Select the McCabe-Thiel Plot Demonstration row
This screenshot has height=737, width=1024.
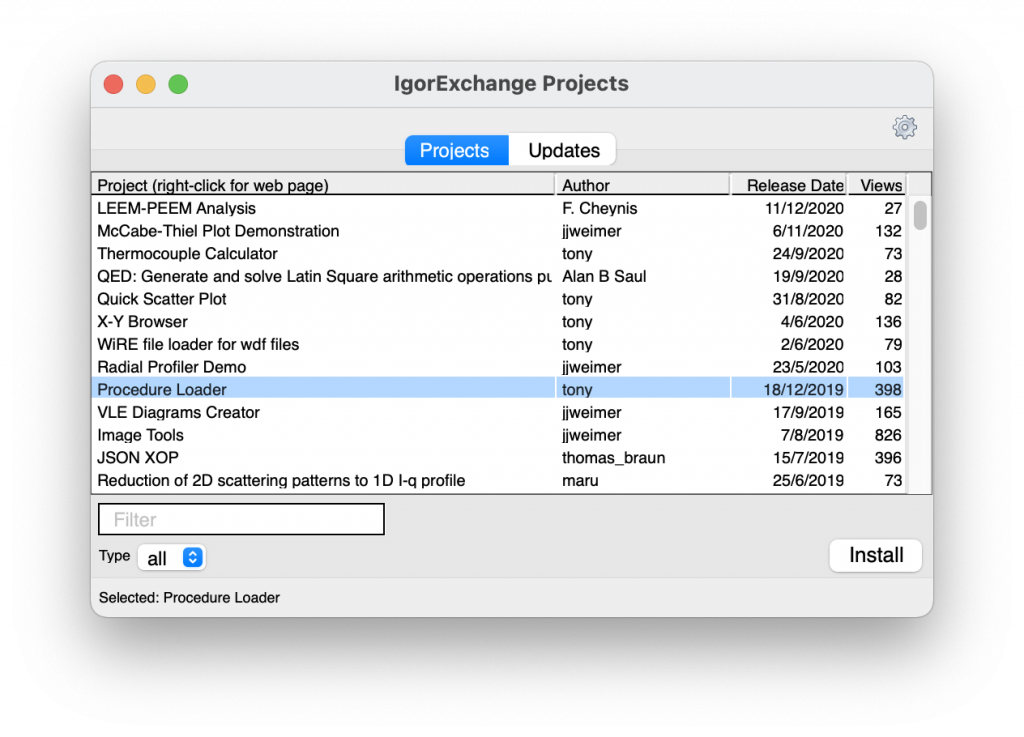pyautogui.click(x=498, y=231)
